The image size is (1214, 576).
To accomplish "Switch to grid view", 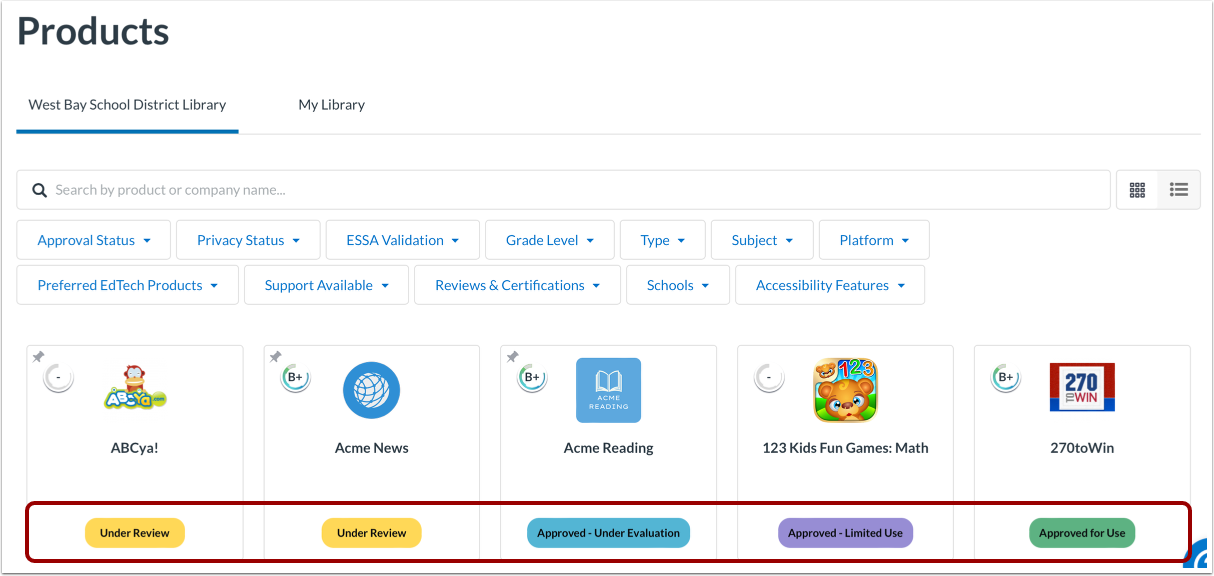I will [1137, 189].
